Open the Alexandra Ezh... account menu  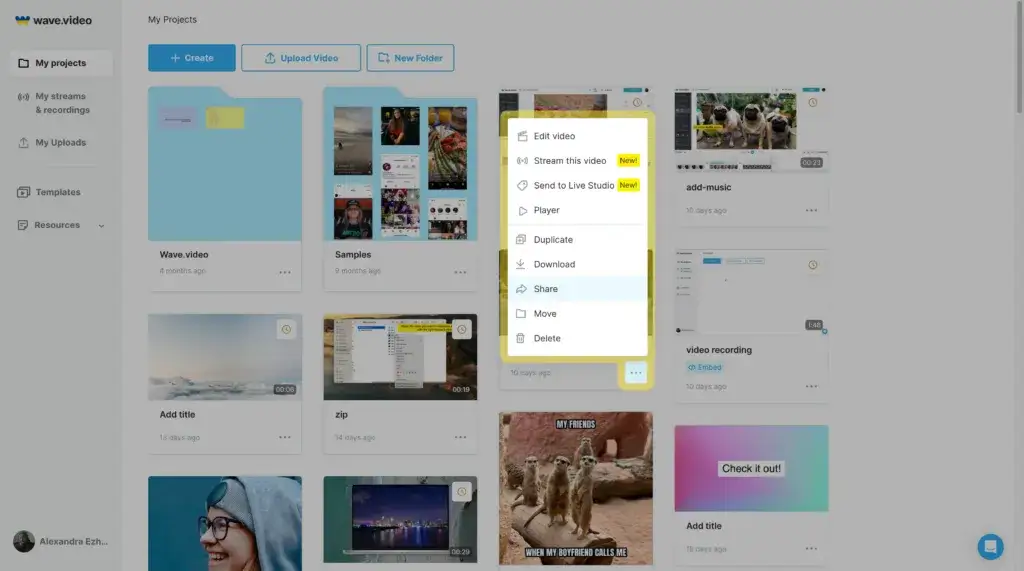pos(61,541)
